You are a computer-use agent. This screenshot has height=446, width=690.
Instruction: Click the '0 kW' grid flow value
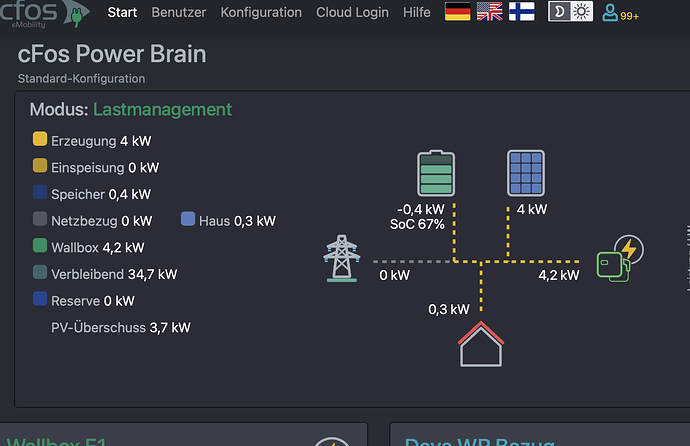pos(394,275)
